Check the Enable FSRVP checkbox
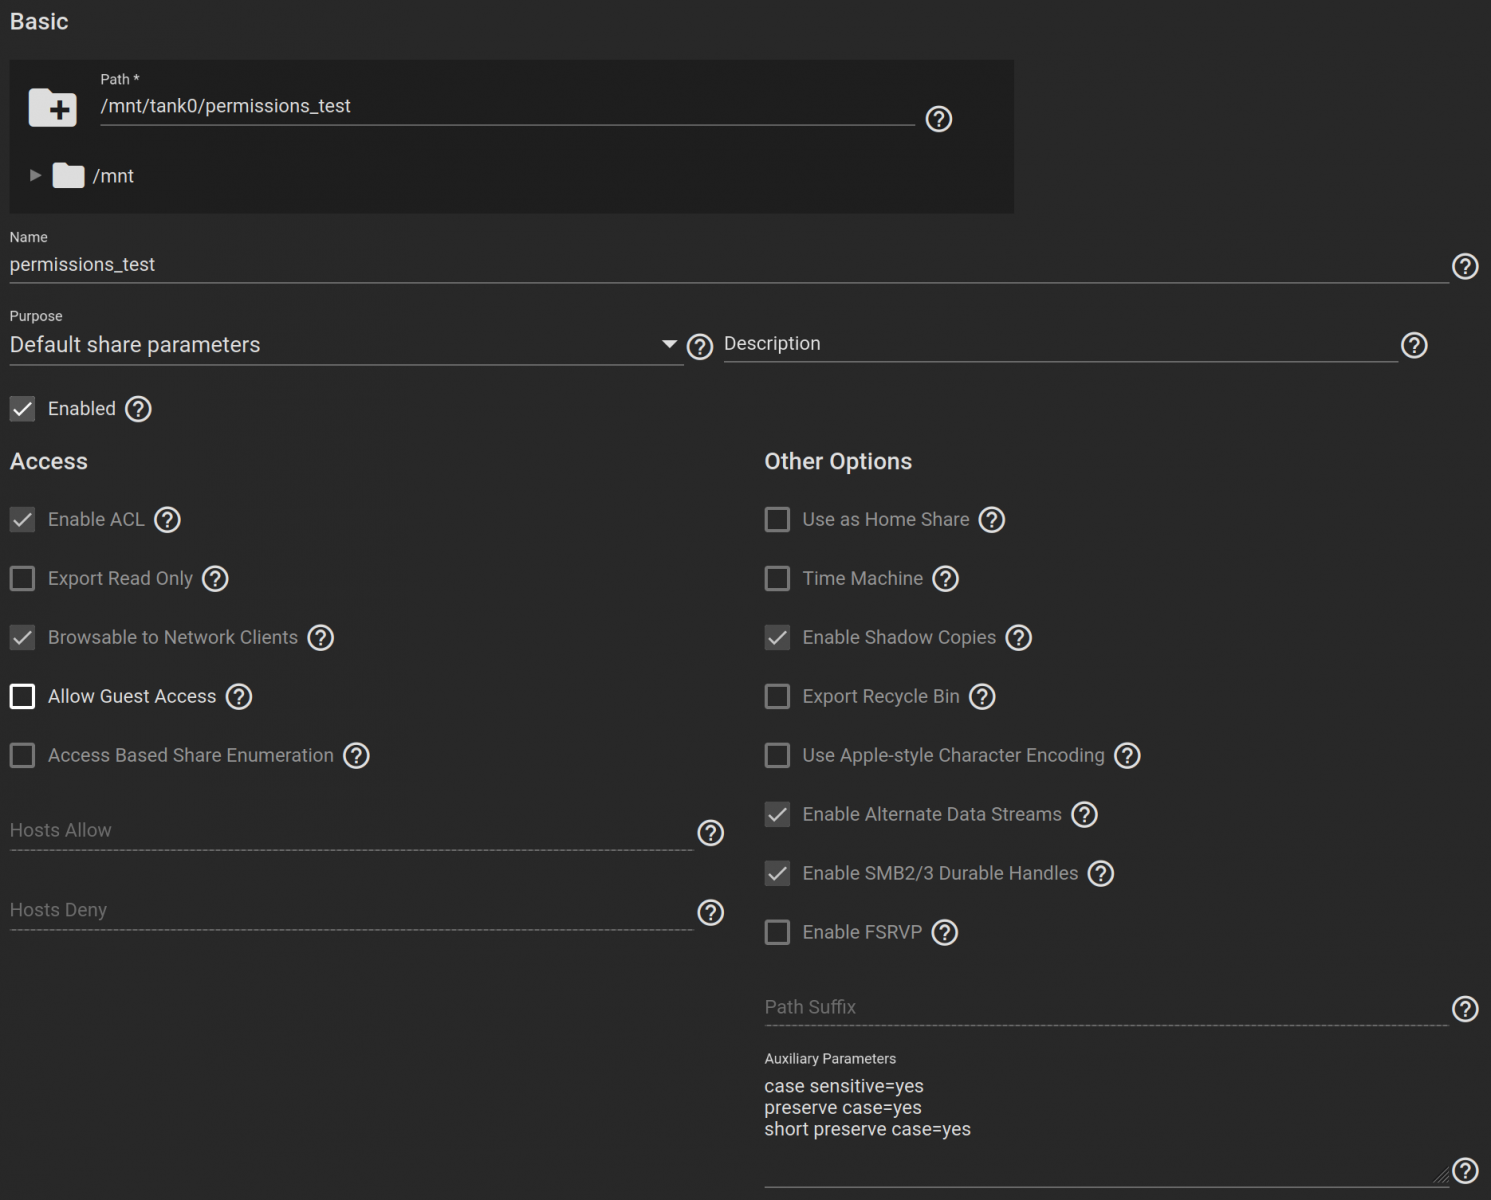This screenshot has width=1491, height=1200. 777,933
